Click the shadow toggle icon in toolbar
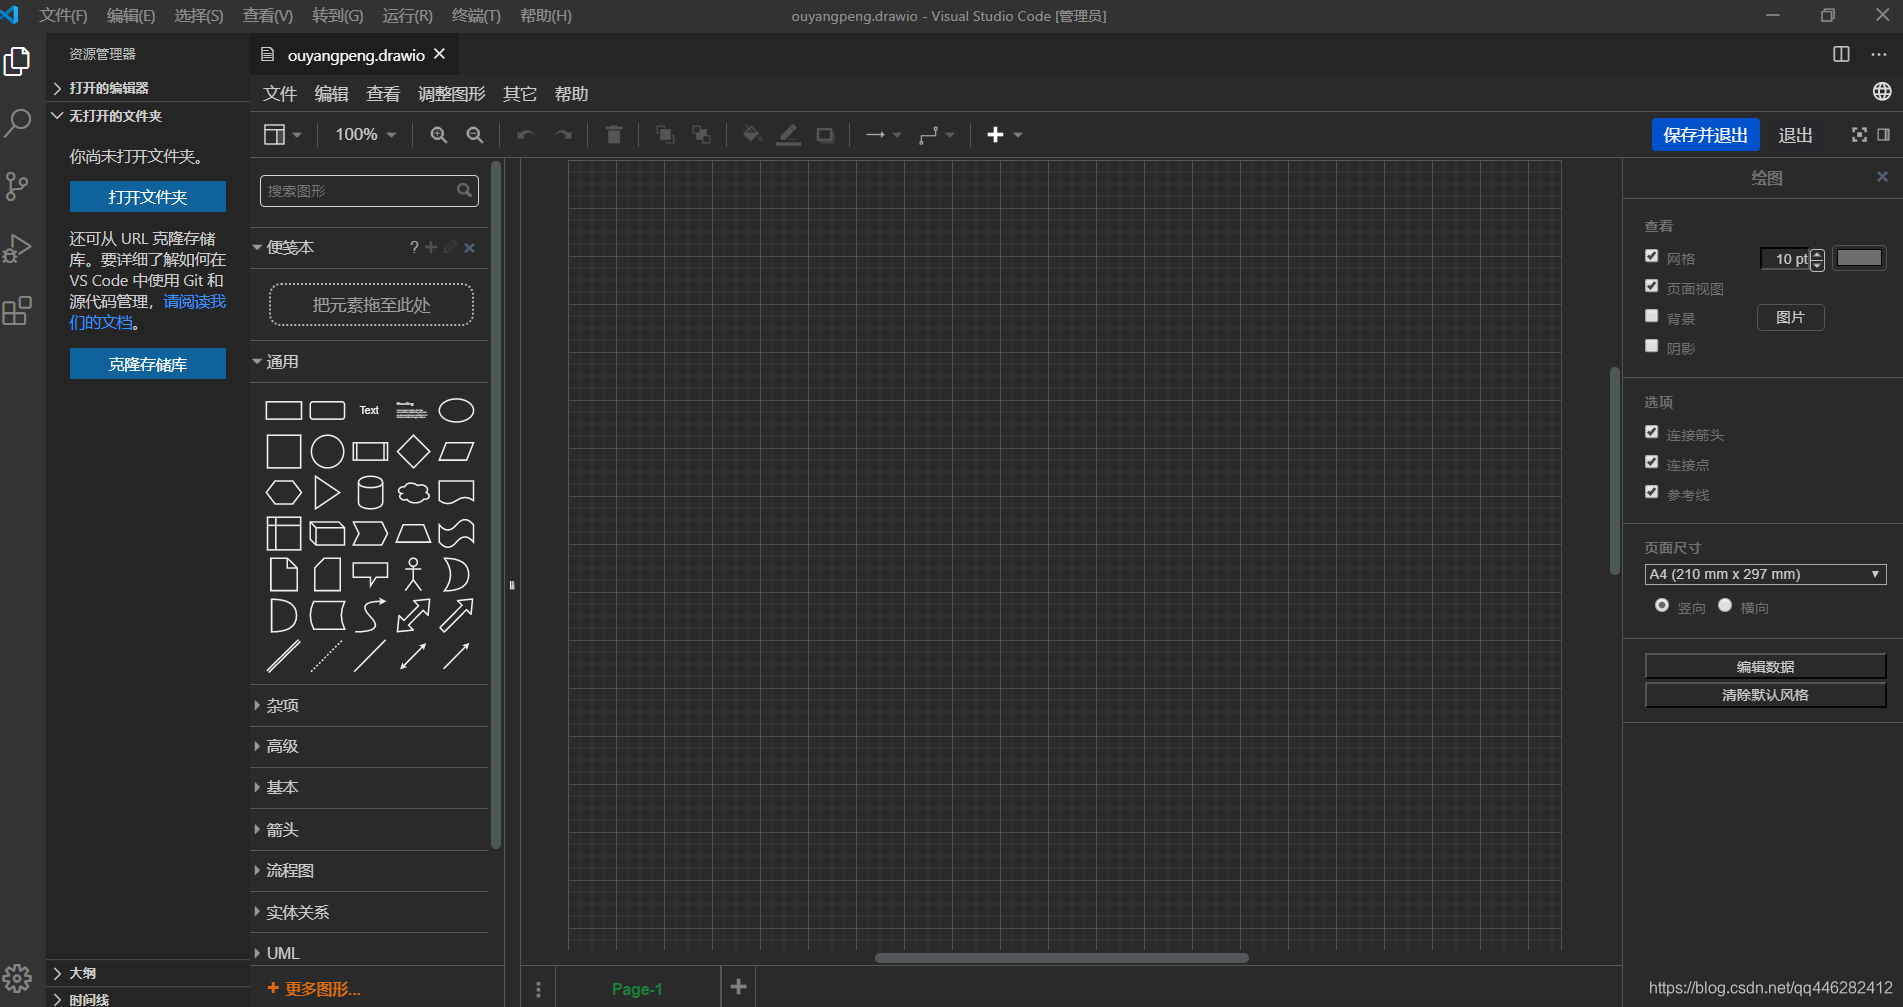 click(825, 135)
